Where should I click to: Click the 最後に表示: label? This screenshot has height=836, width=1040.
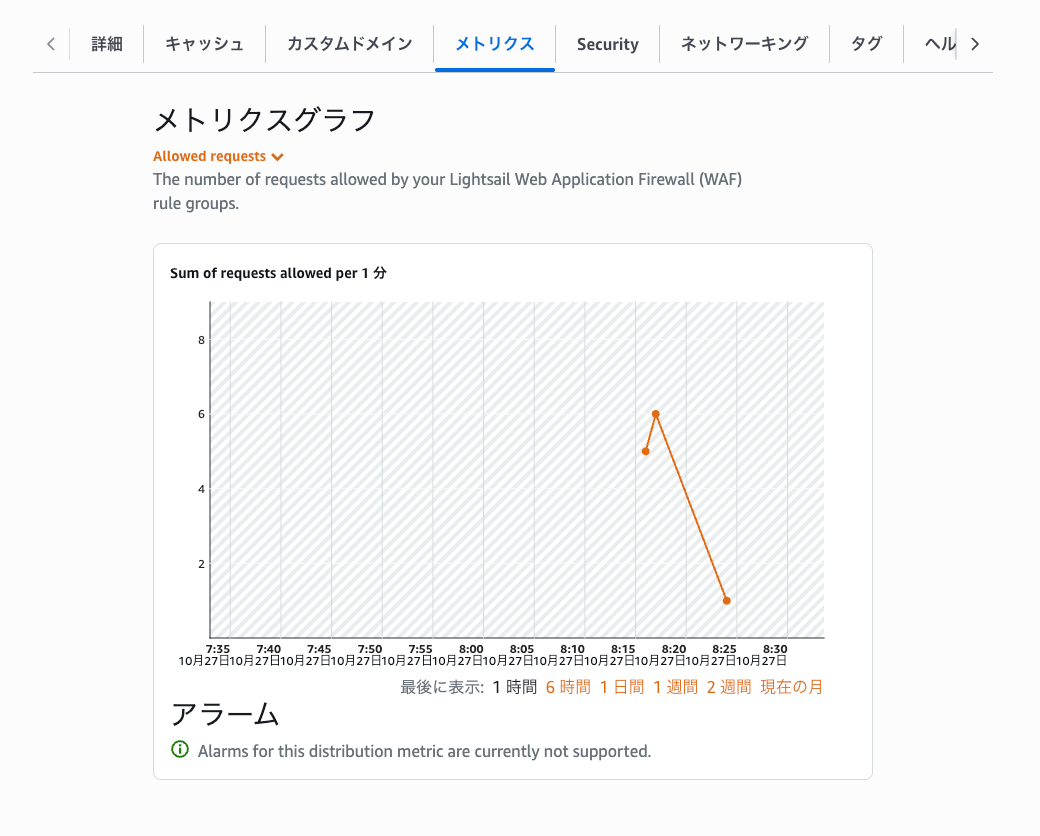point(442,687)
